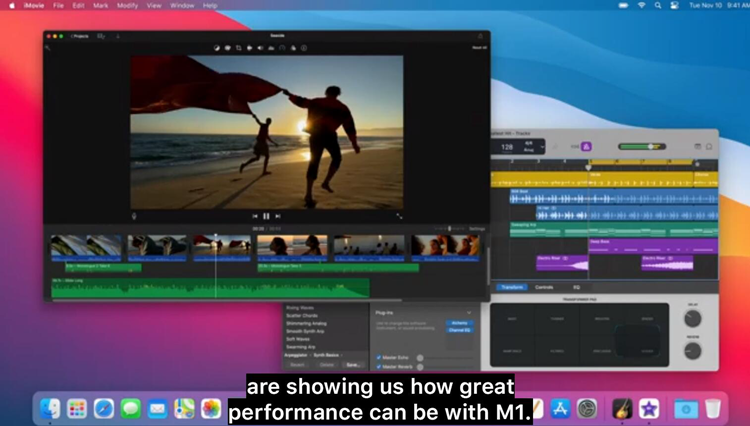
Task: Open the Color Correction palette tool
Action: coord(228,48)
